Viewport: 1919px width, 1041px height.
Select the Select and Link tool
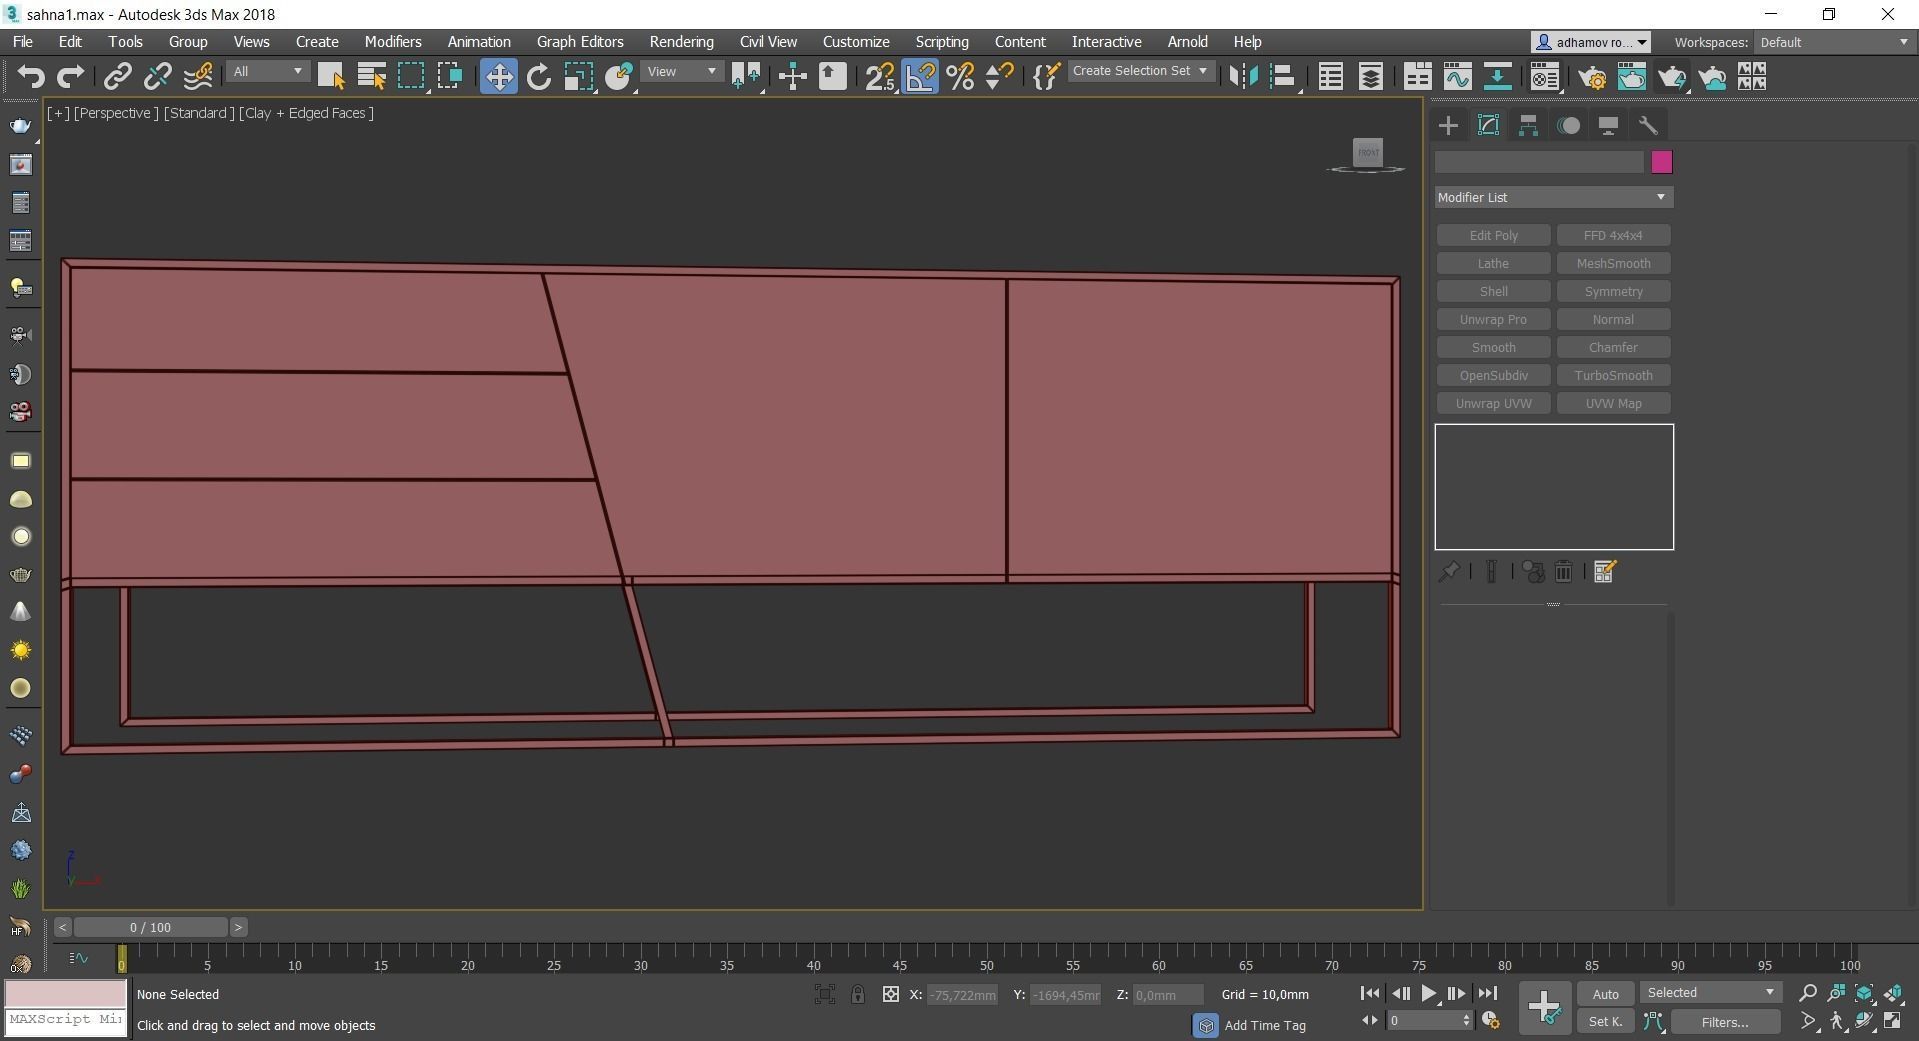click(118, 77)
